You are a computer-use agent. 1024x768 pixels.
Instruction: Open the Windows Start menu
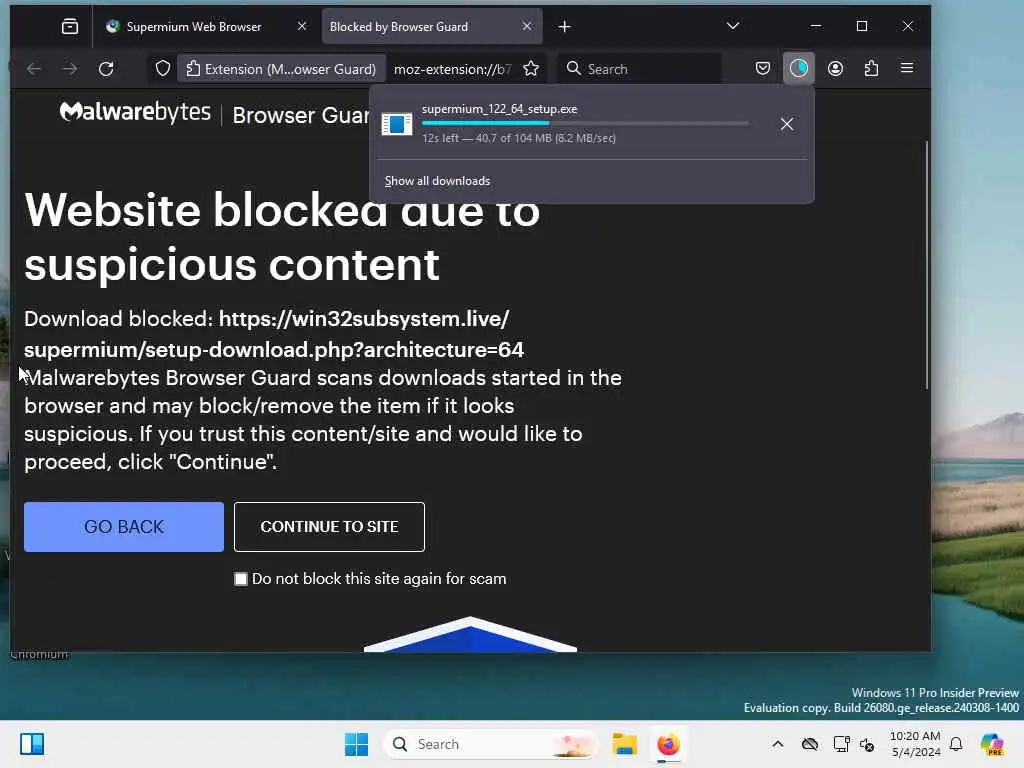pos(357,744)
